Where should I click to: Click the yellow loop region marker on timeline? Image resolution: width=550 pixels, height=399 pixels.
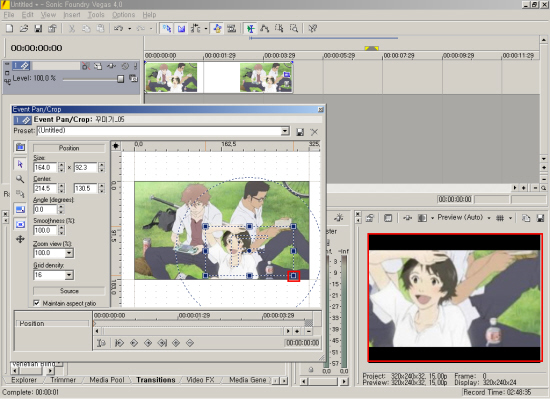[371, 48]
